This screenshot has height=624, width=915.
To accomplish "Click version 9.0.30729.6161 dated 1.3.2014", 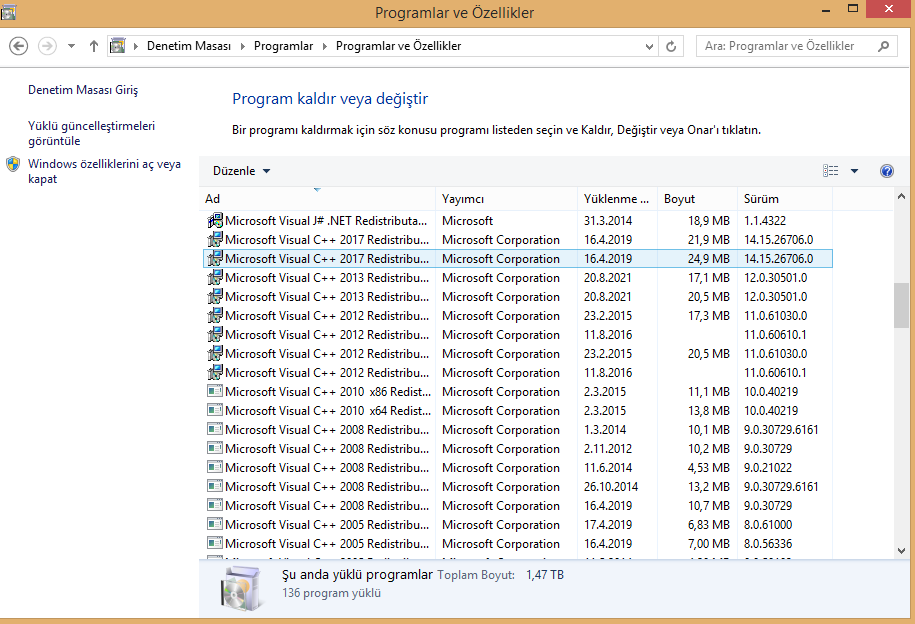I will (x=781, y=430).
